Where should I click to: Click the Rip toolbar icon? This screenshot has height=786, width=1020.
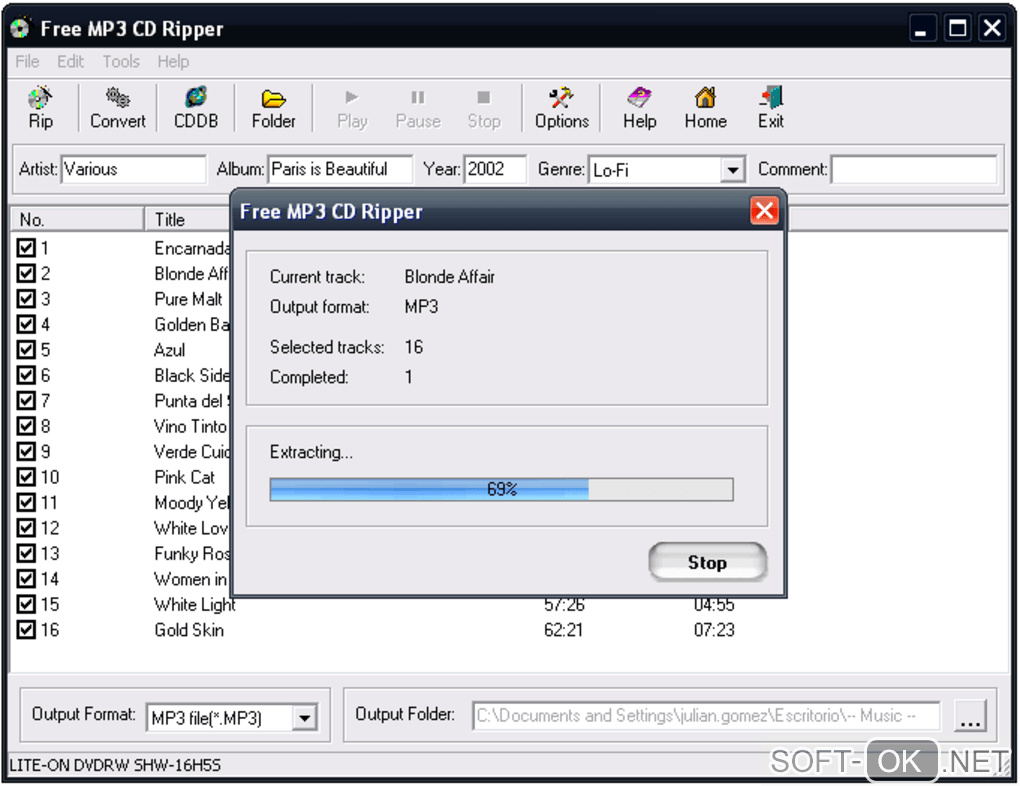point(40,108)
